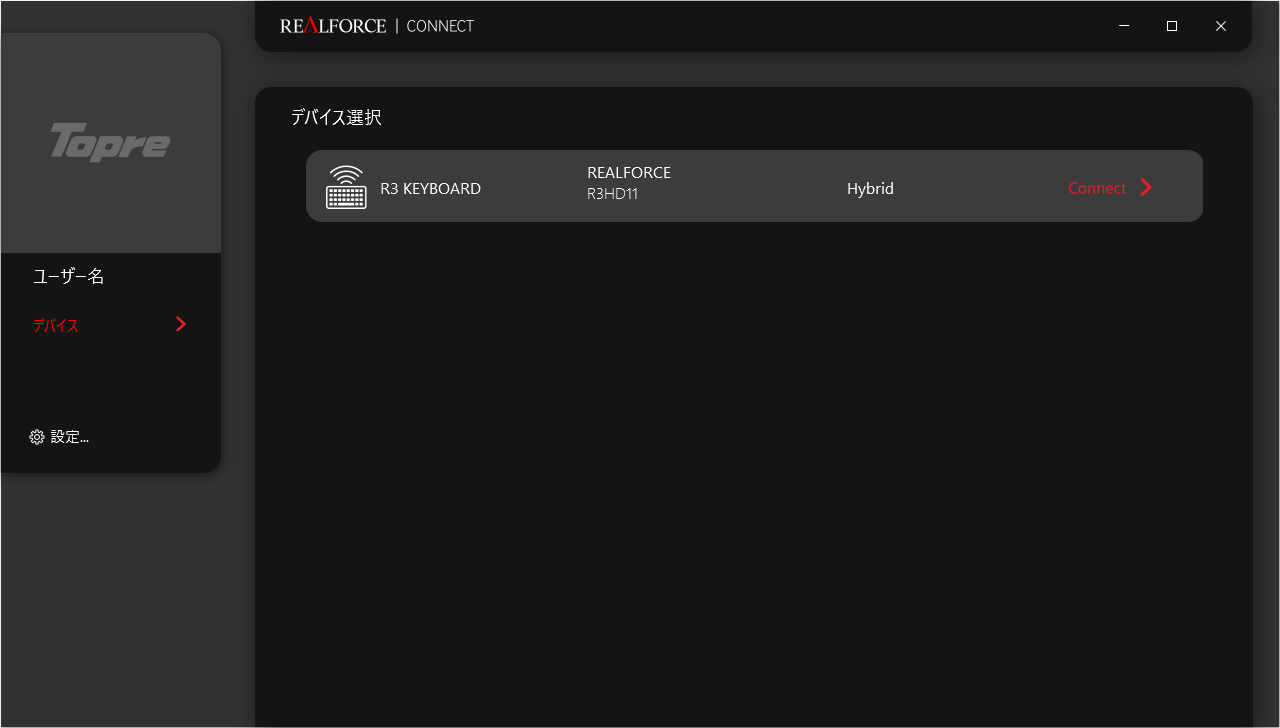Expand the デバイス sidebar chevron

point(181,324)
